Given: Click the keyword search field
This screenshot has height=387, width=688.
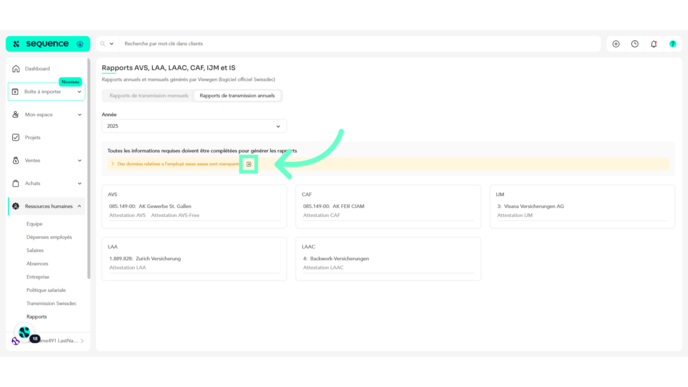Looking at the screenshot, I should point(360,44).
